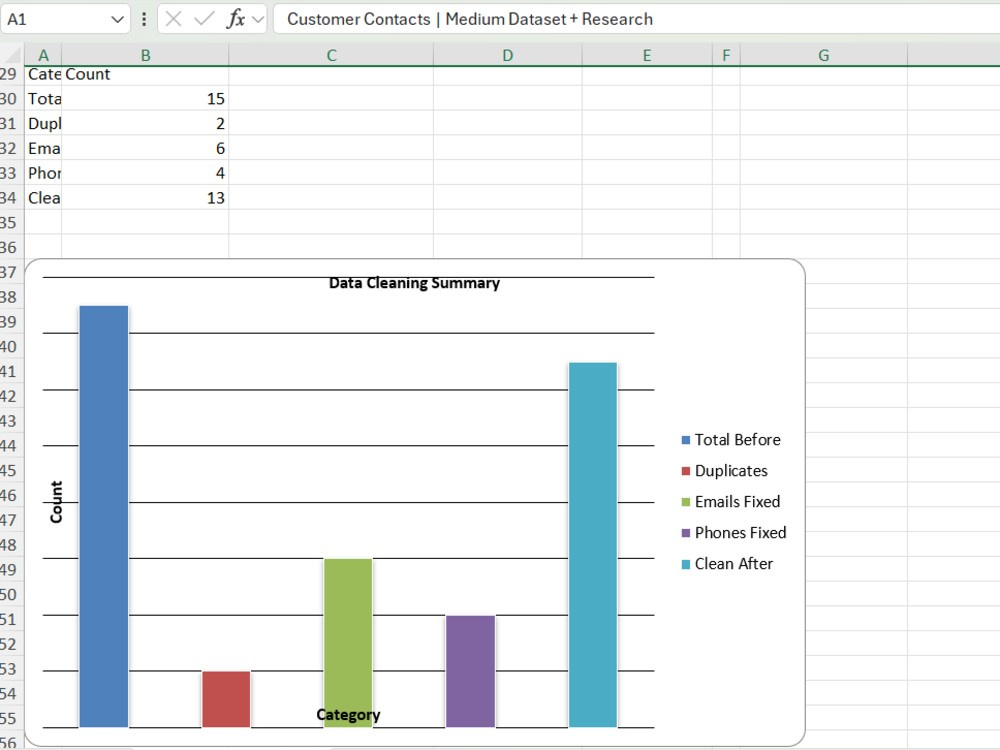The width and height of the screenshot is (1000, 750).
Task: Click the truncated Dupl cell in column A
Action: pos(43,123)
